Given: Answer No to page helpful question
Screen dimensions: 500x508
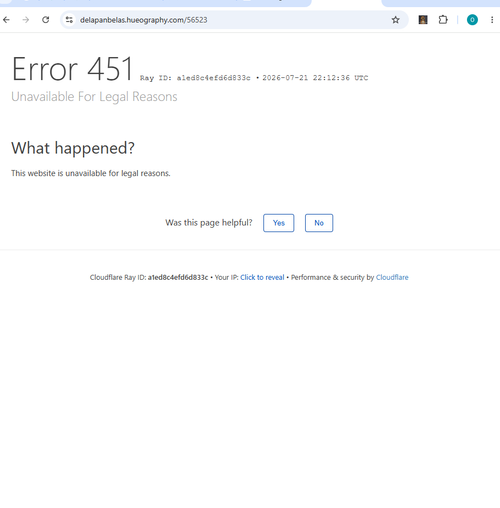Looking at the screenshot, I should point(319,223).
